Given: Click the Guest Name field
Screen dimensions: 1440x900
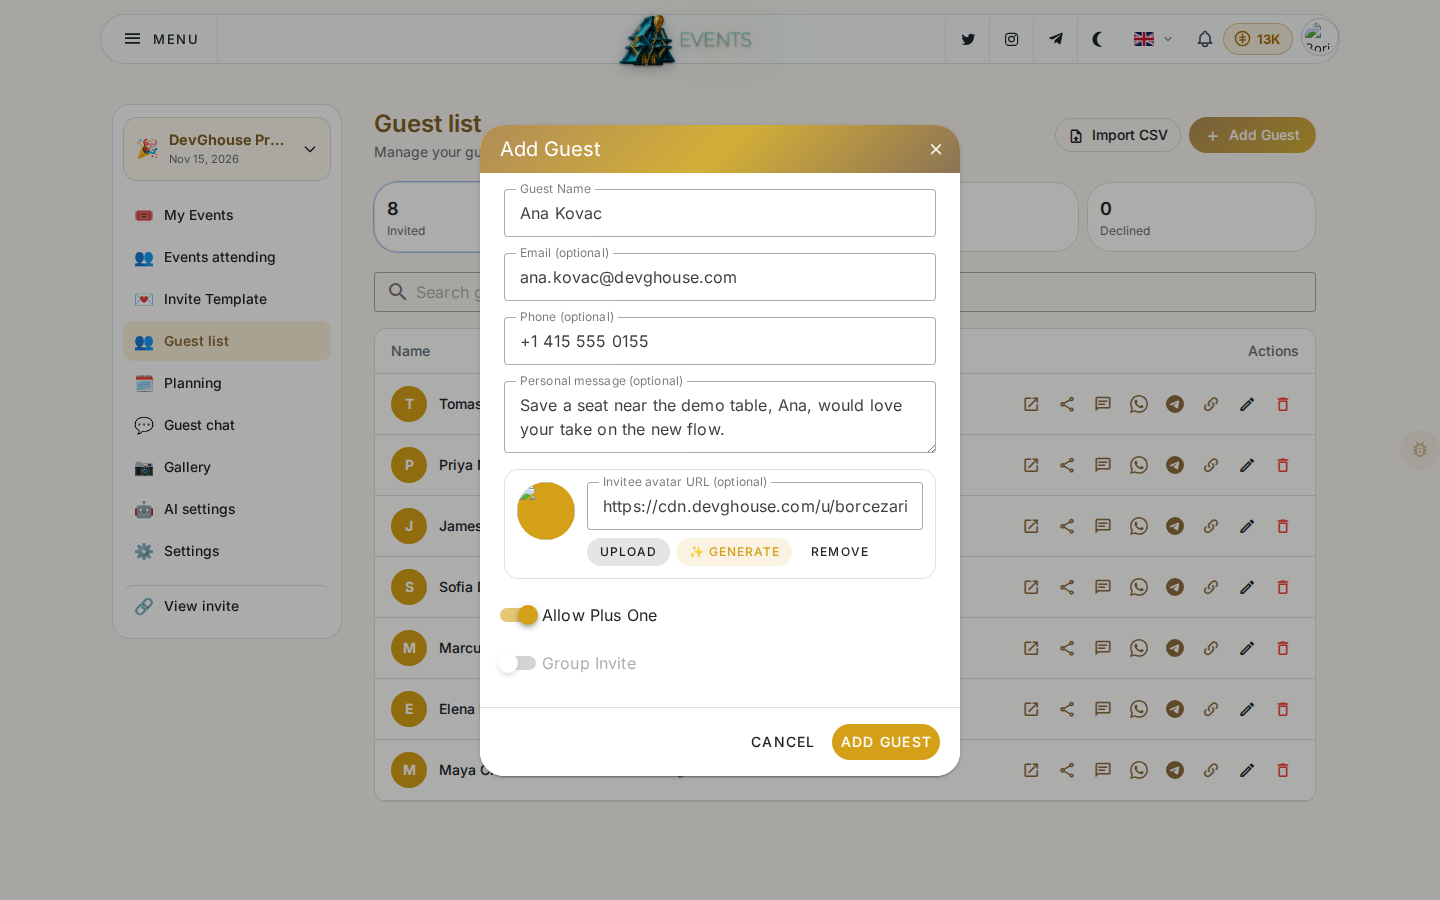Looking at the screenshot, I should pos(720,213).
